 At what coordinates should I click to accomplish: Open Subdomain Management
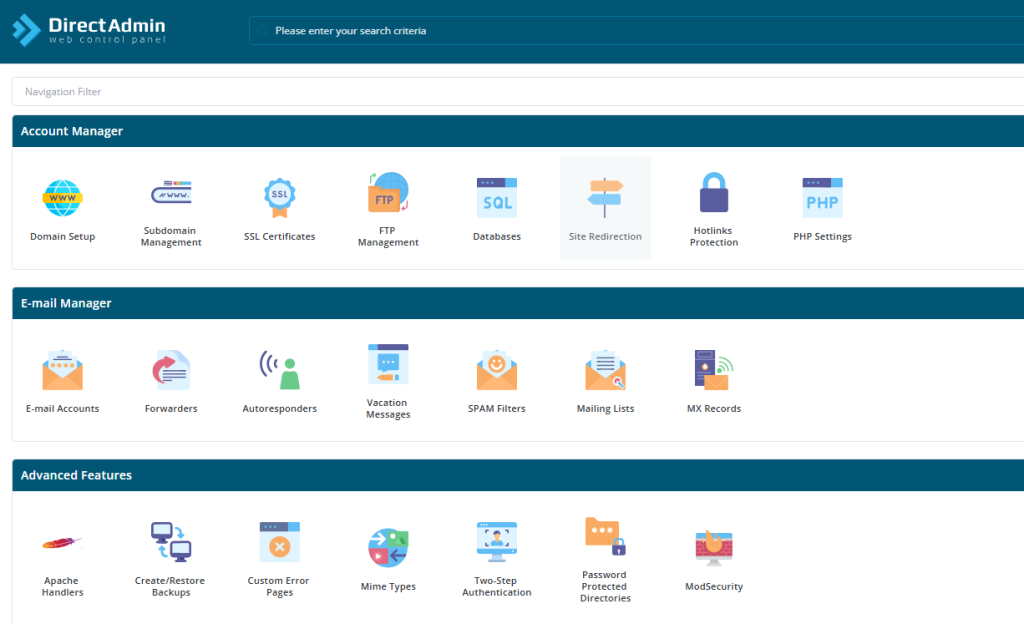coord(171,194)
